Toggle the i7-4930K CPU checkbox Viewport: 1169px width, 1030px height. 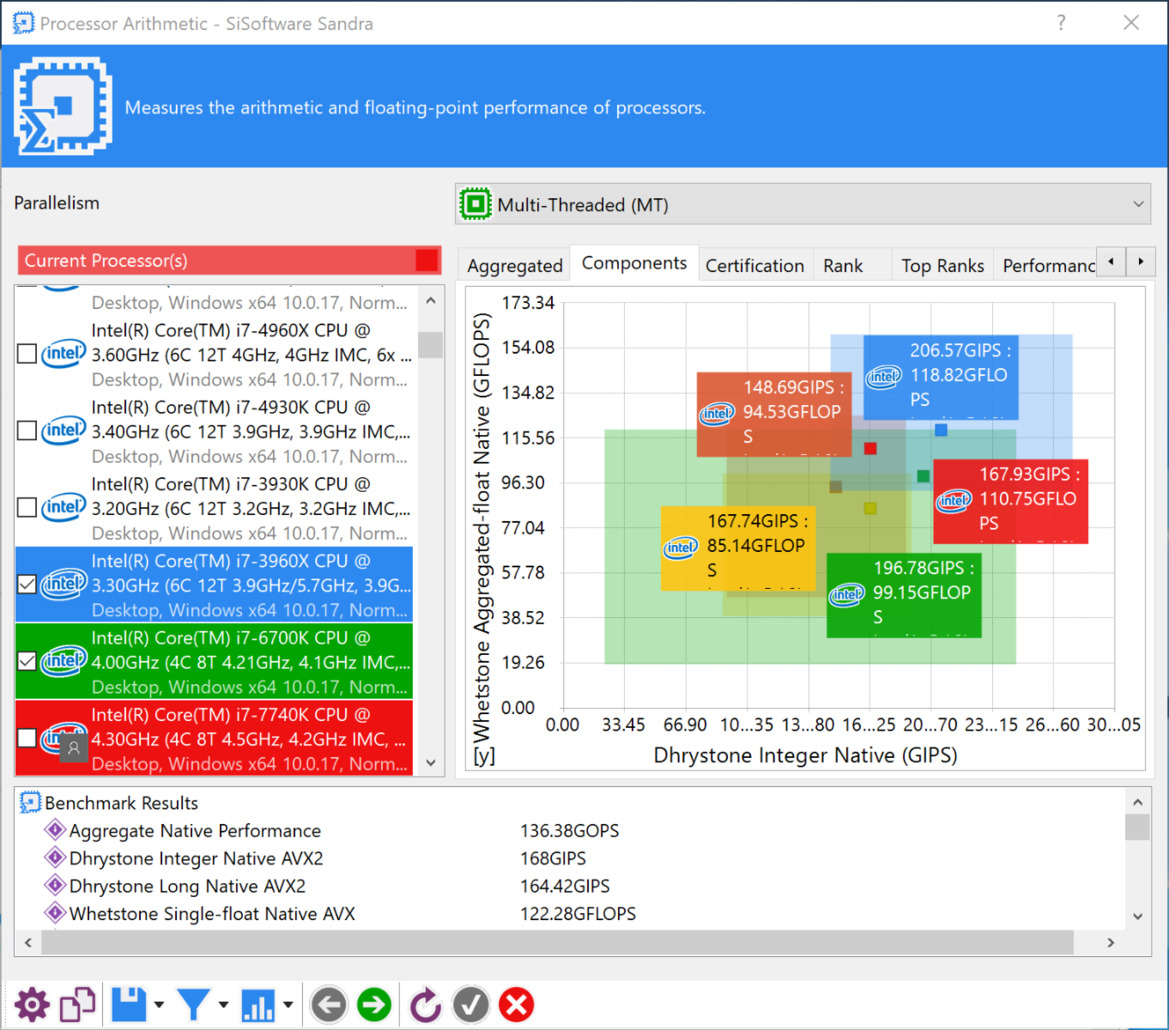coord(27,430)
